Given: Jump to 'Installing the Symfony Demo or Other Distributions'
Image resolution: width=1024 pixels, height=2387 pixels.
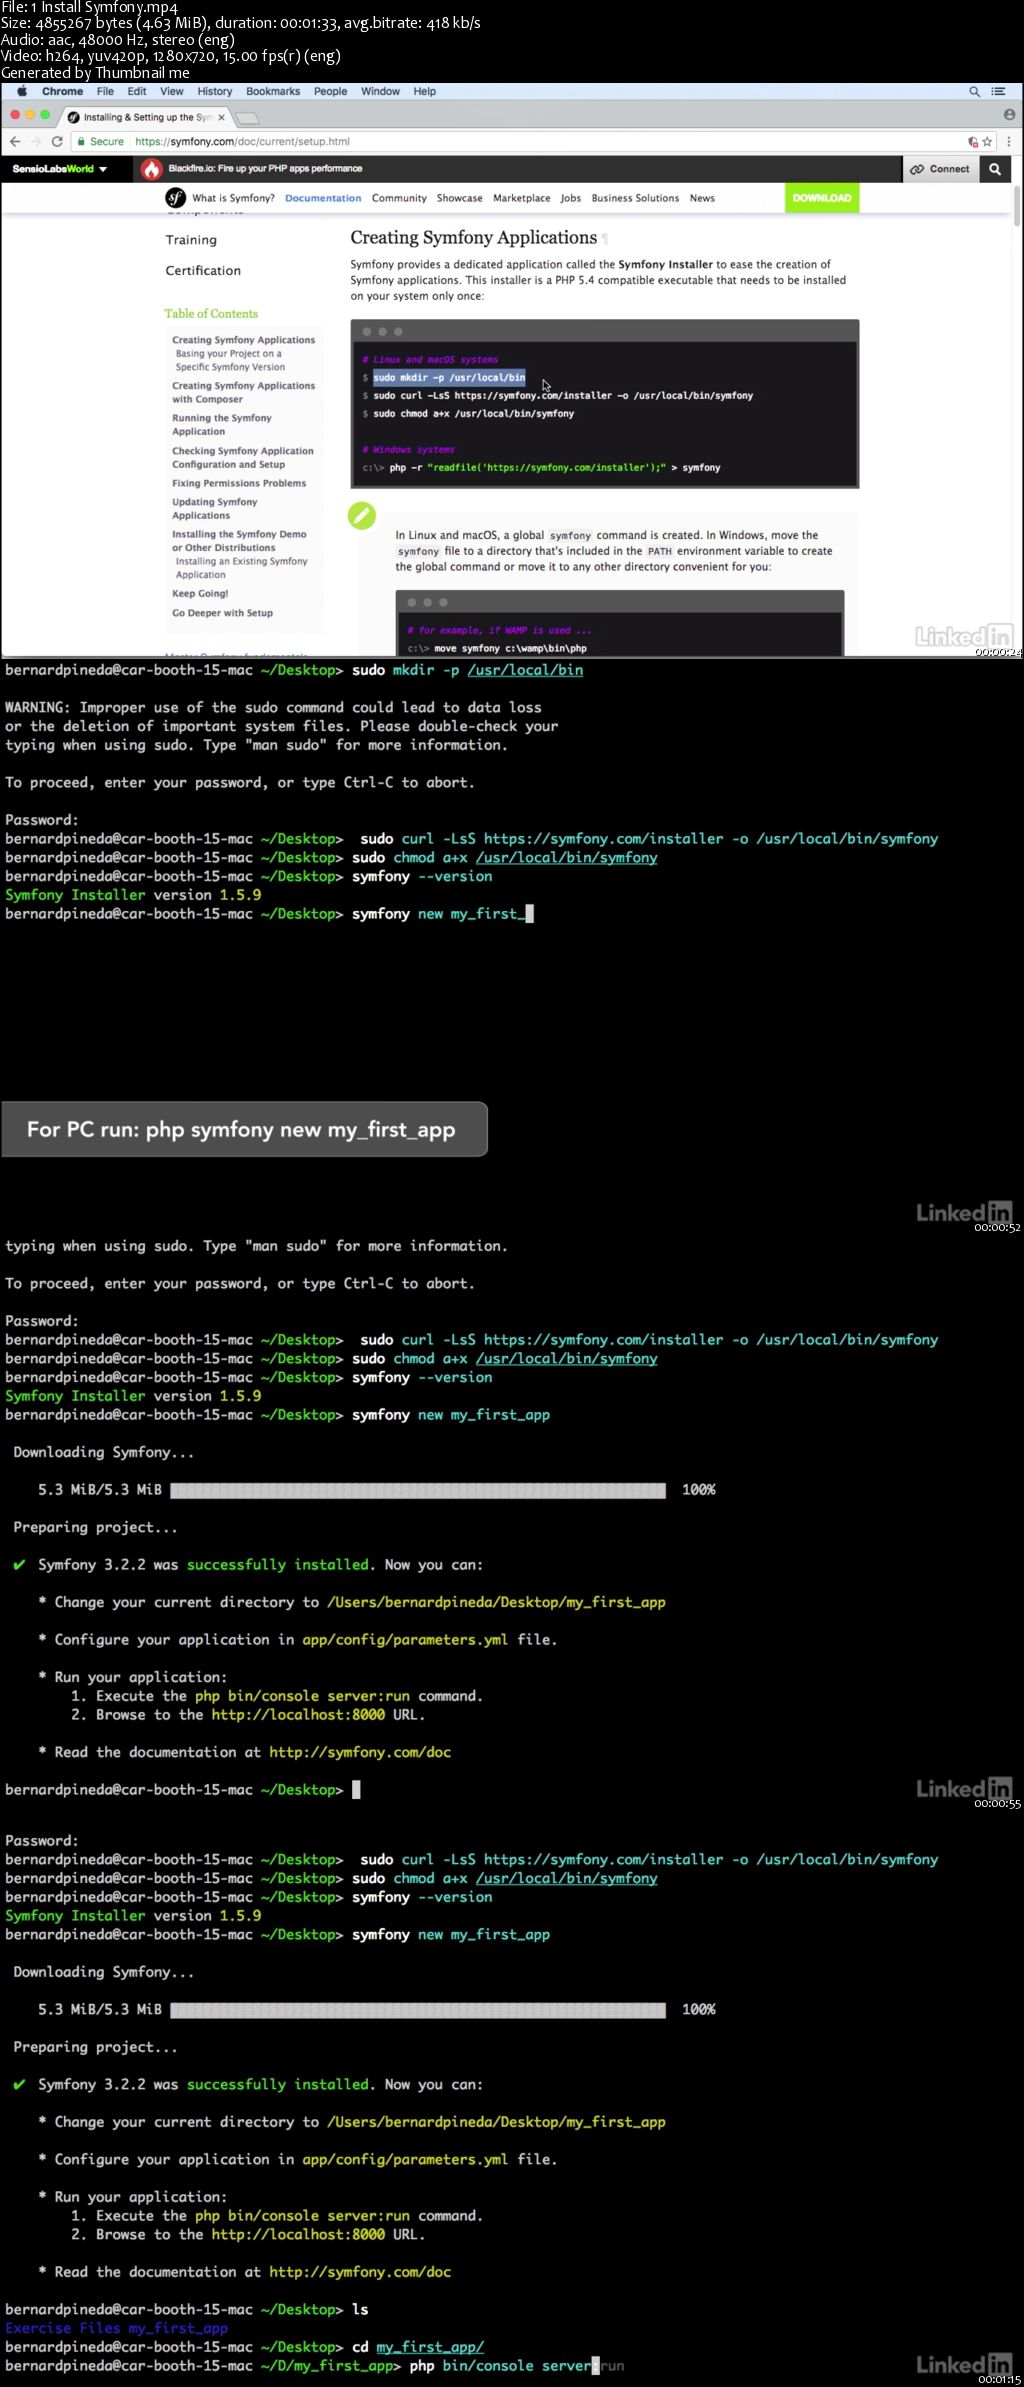Looking at the screenshot, I should (x=239, y=541).
